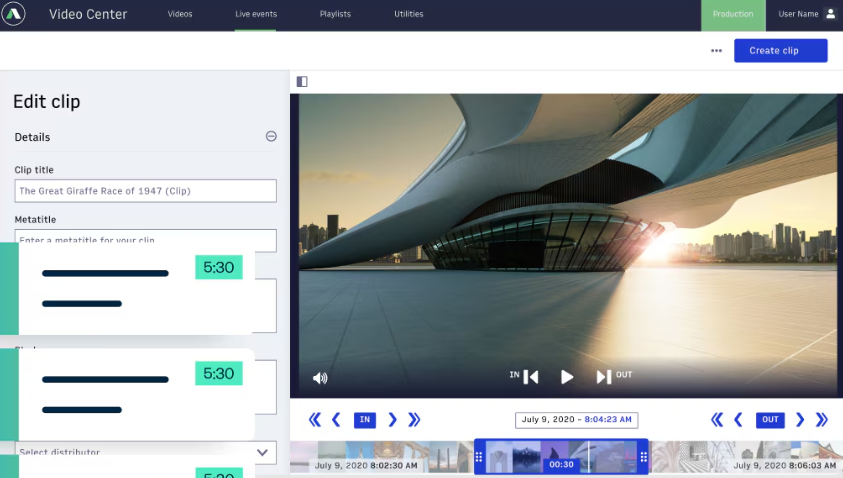This screenshot has height=478, width=843.
Task: Move OUT point far back with double-left arrow
Action: pos(717,419)
